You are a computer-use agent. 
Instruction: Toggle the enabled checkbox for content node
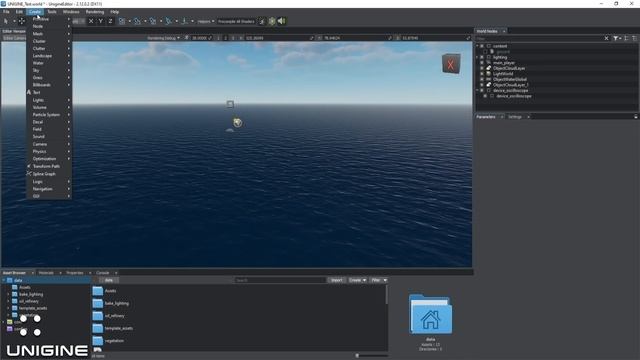tap(482, 46)
